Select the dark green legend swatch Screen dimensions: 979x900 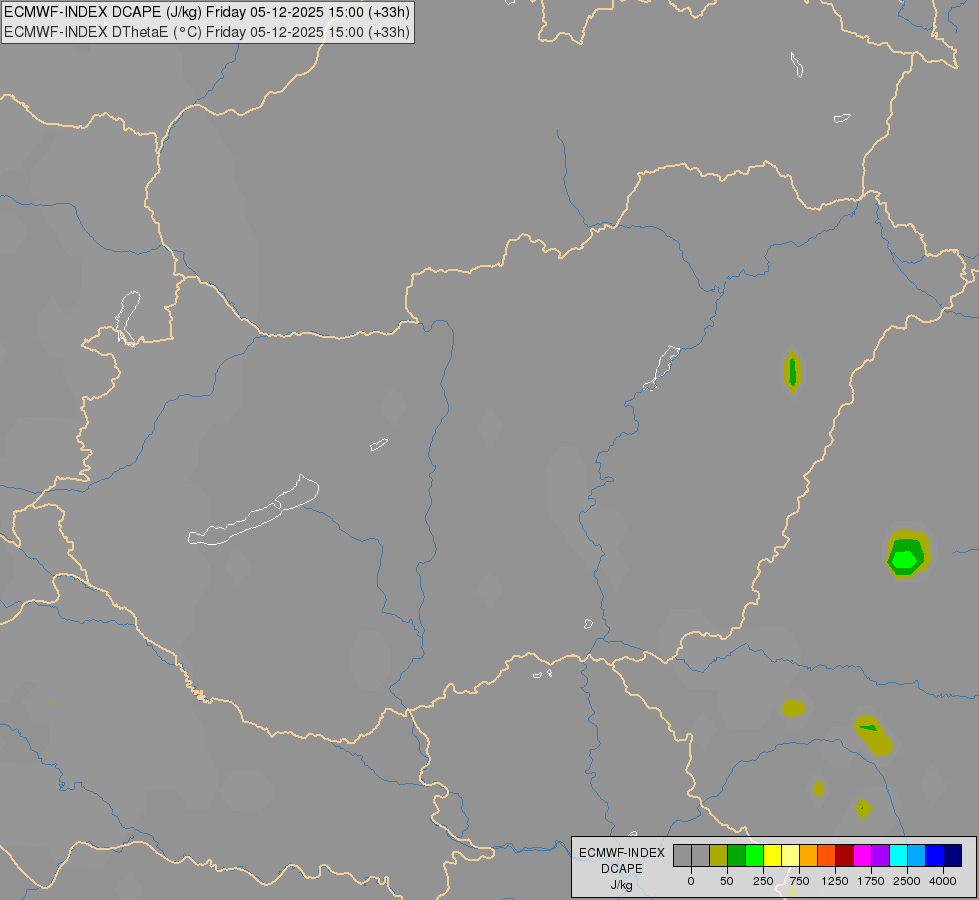737,856
